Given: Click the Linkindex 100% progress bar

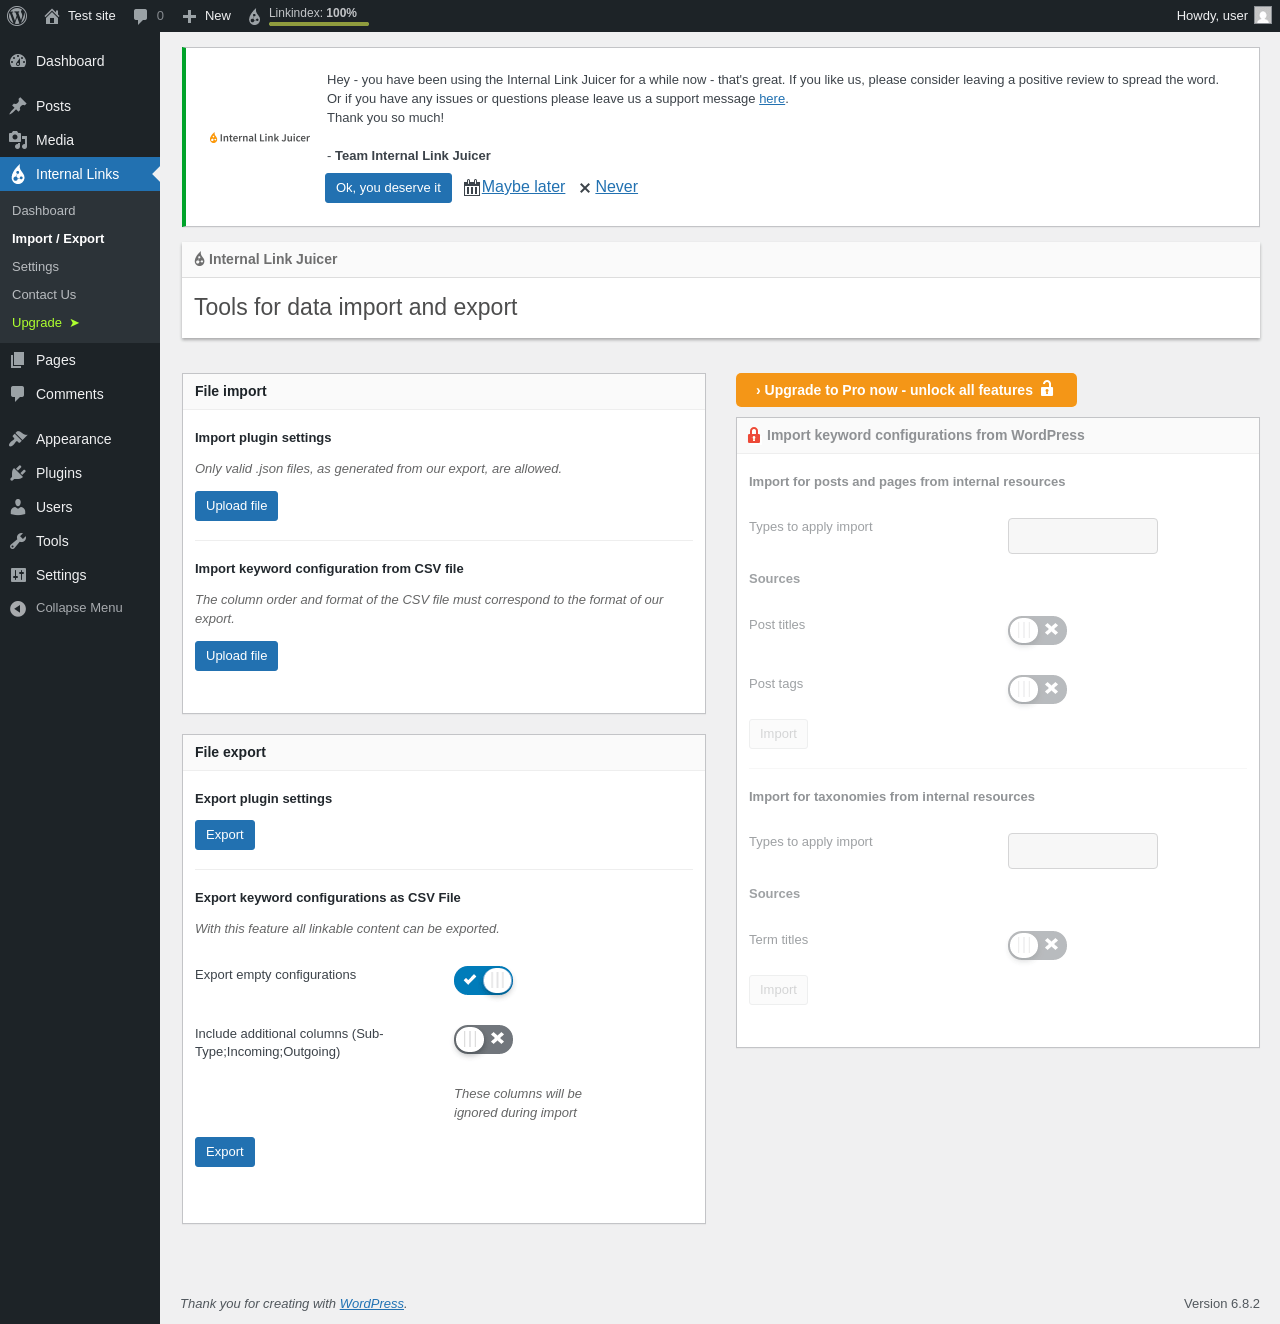Looking at the screenshot, I should [x=319, y=24].
